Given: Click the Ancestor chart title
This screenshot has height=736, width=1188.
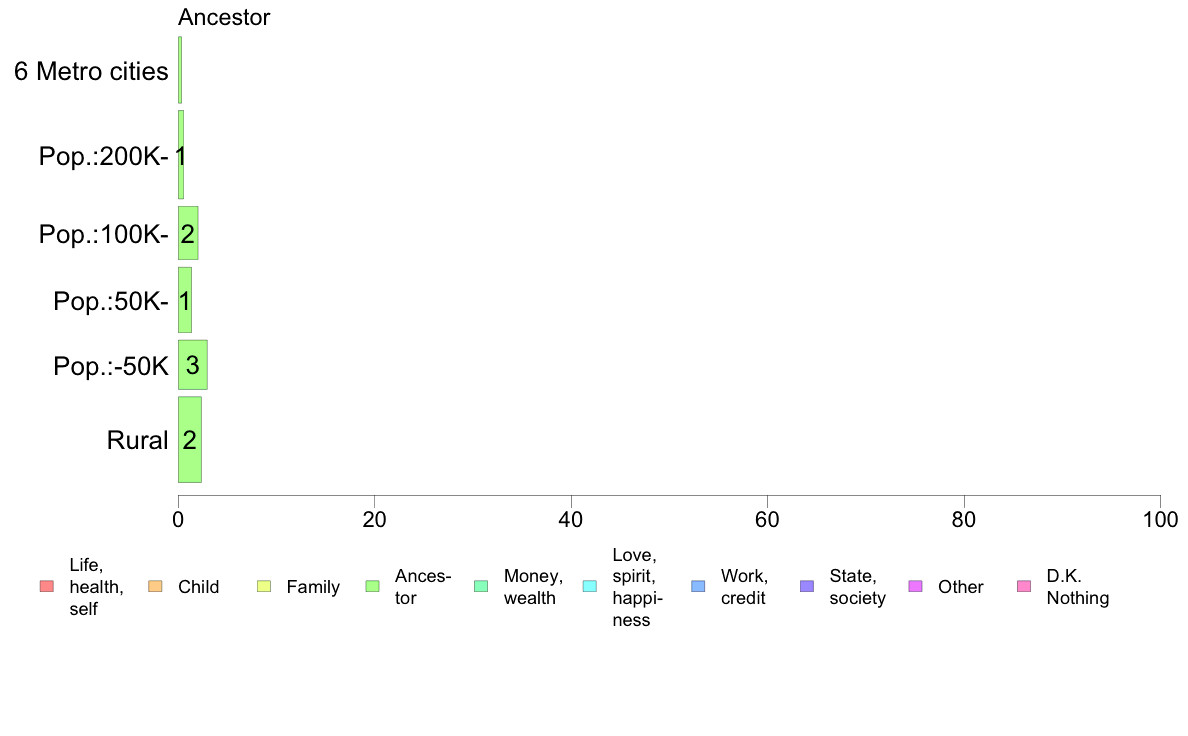Looking at the screenshot, I should tap(224, 17).
